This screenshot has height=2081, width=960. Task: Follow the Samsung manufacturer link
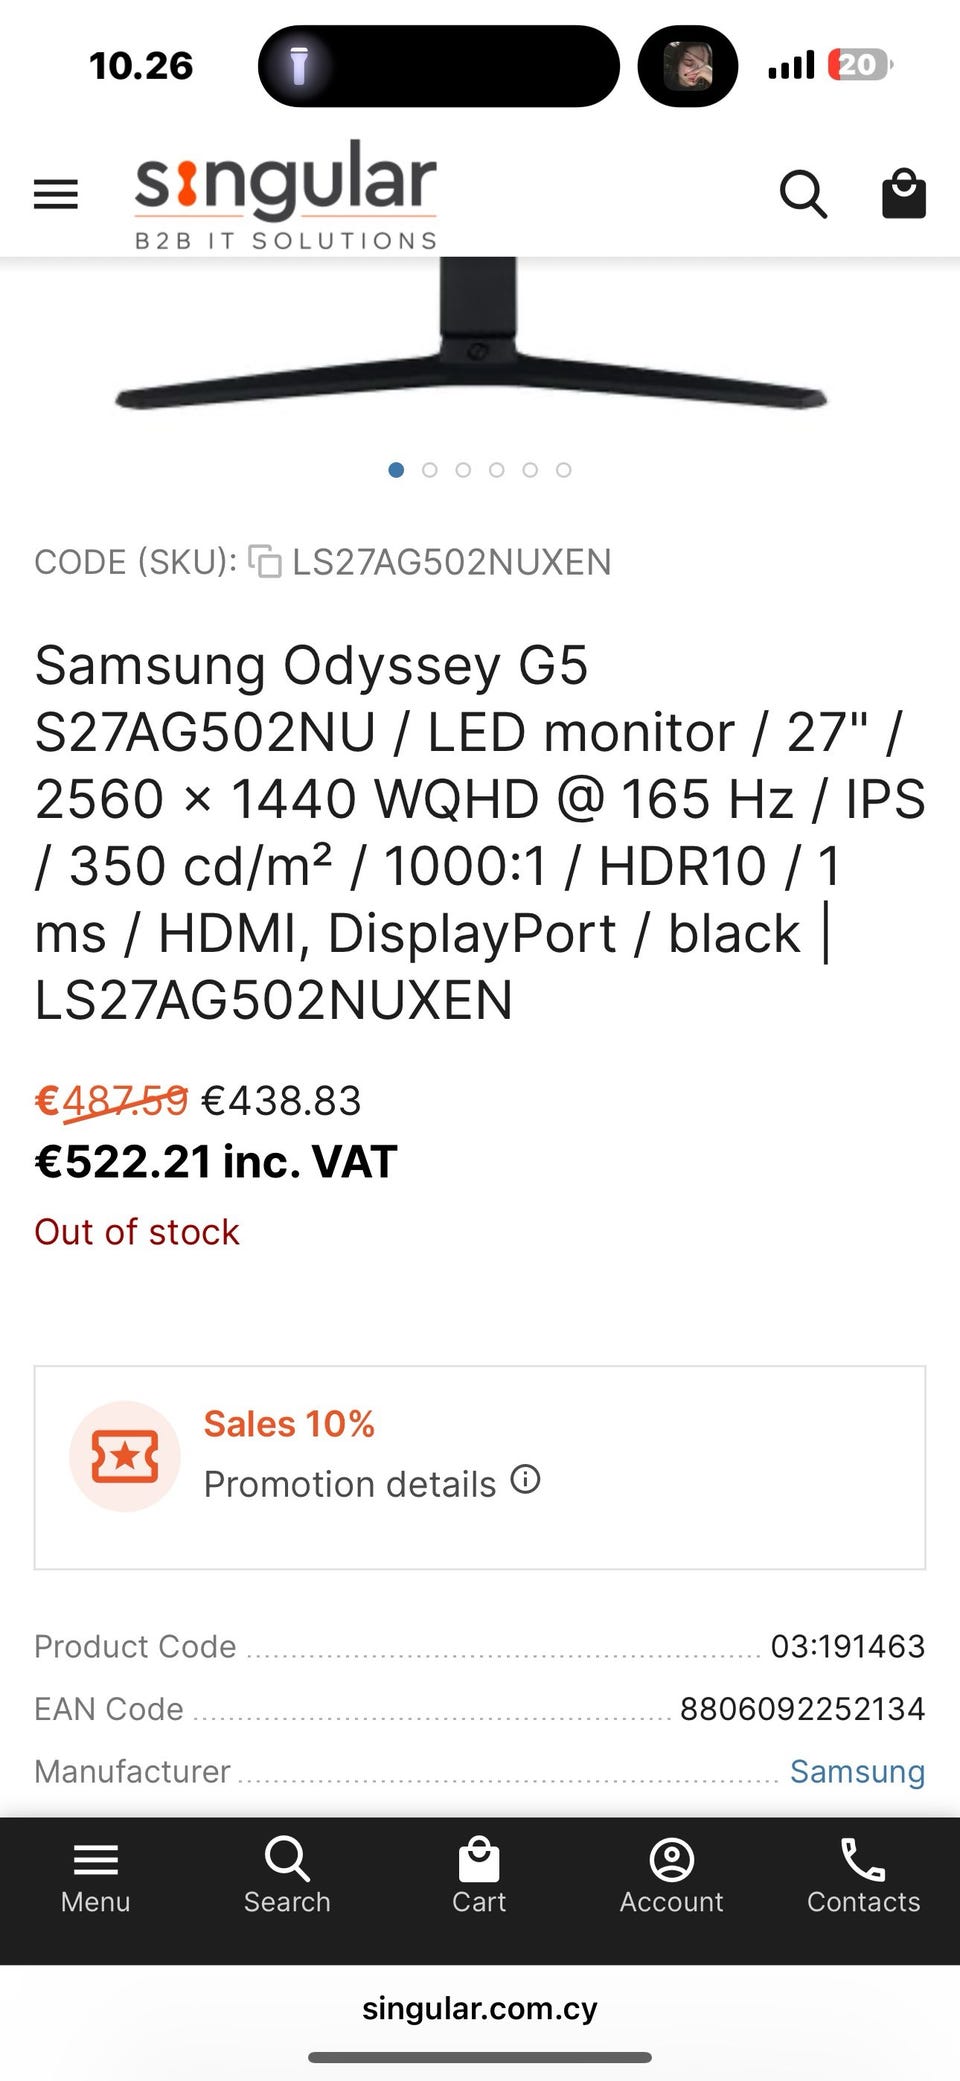[x=857, y=1771]
